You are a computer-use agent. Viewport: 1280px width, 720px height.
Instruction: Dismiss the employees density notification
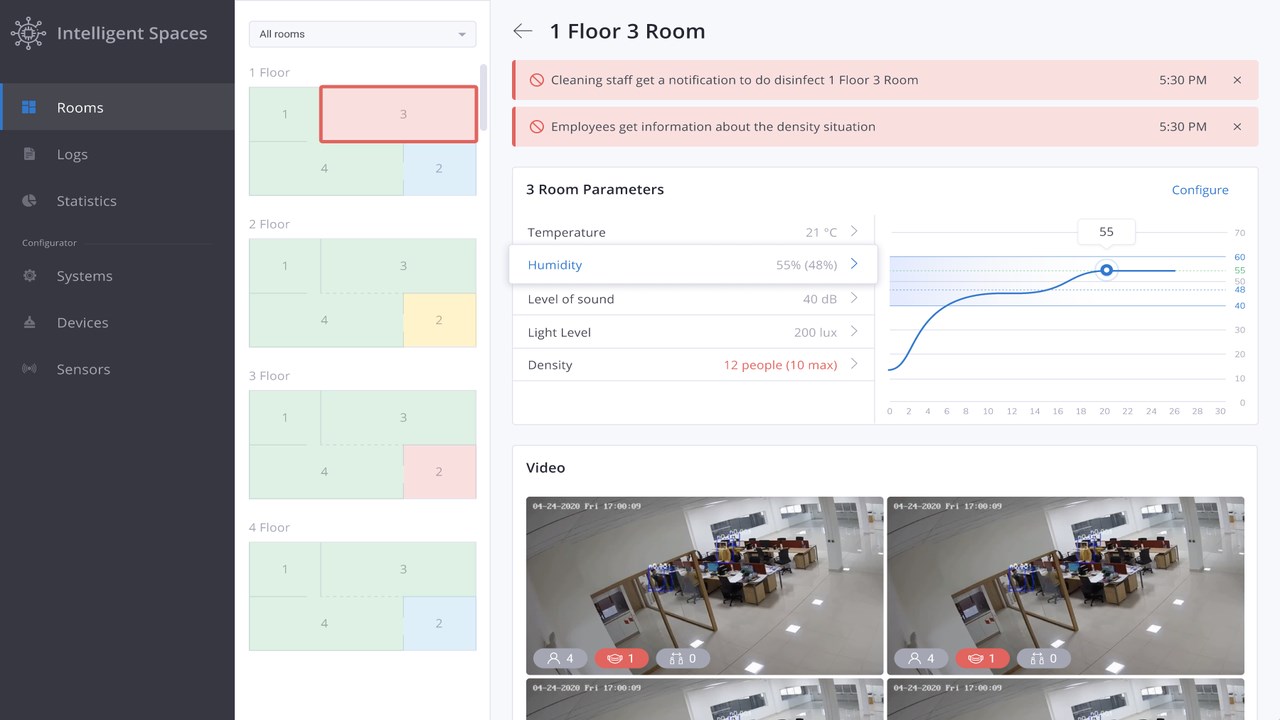click(x=1237, y=127)
